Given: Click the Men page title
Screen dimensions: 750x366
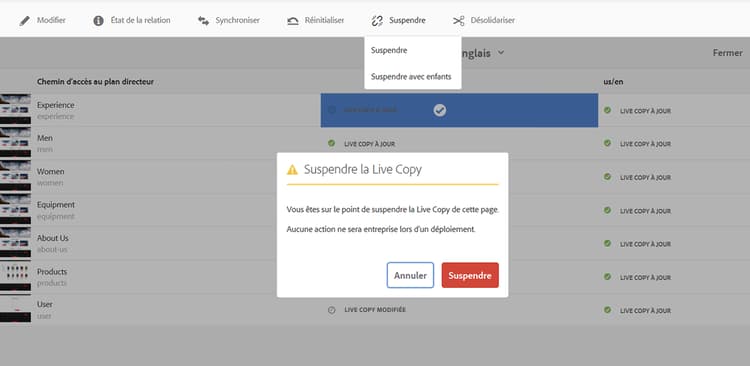Looking at the screenshot, I should (x=45, y=138).
